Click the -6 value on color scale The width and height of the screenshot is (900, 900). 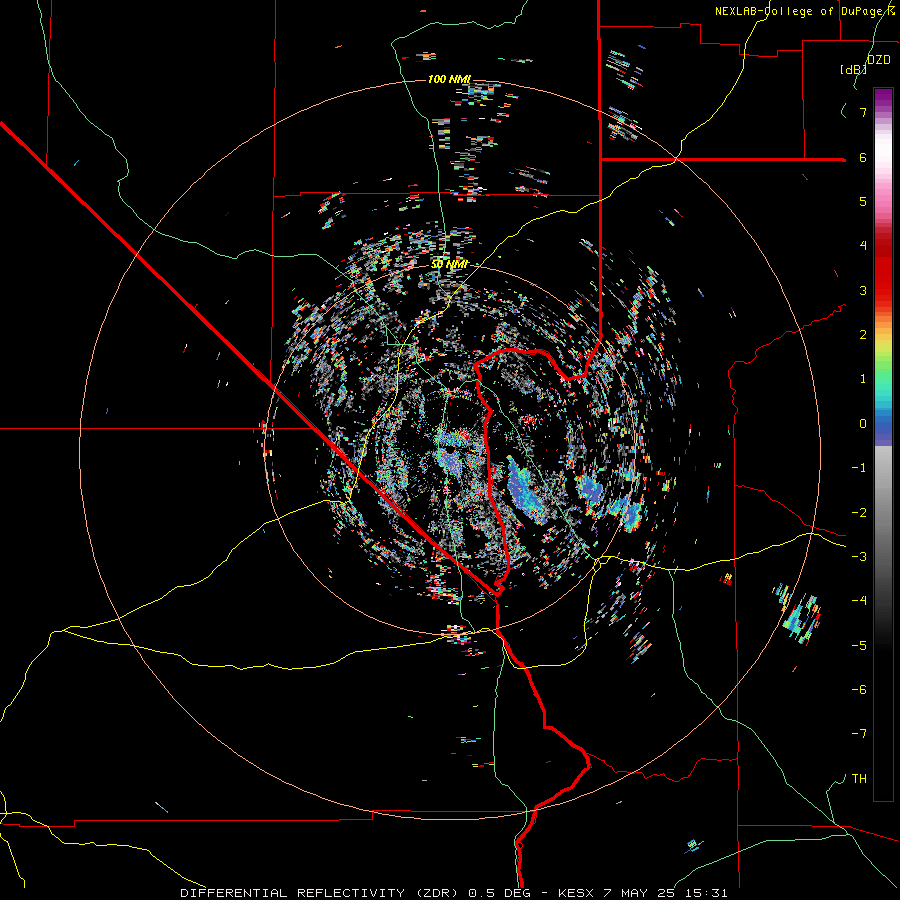(x=859, y=690)
